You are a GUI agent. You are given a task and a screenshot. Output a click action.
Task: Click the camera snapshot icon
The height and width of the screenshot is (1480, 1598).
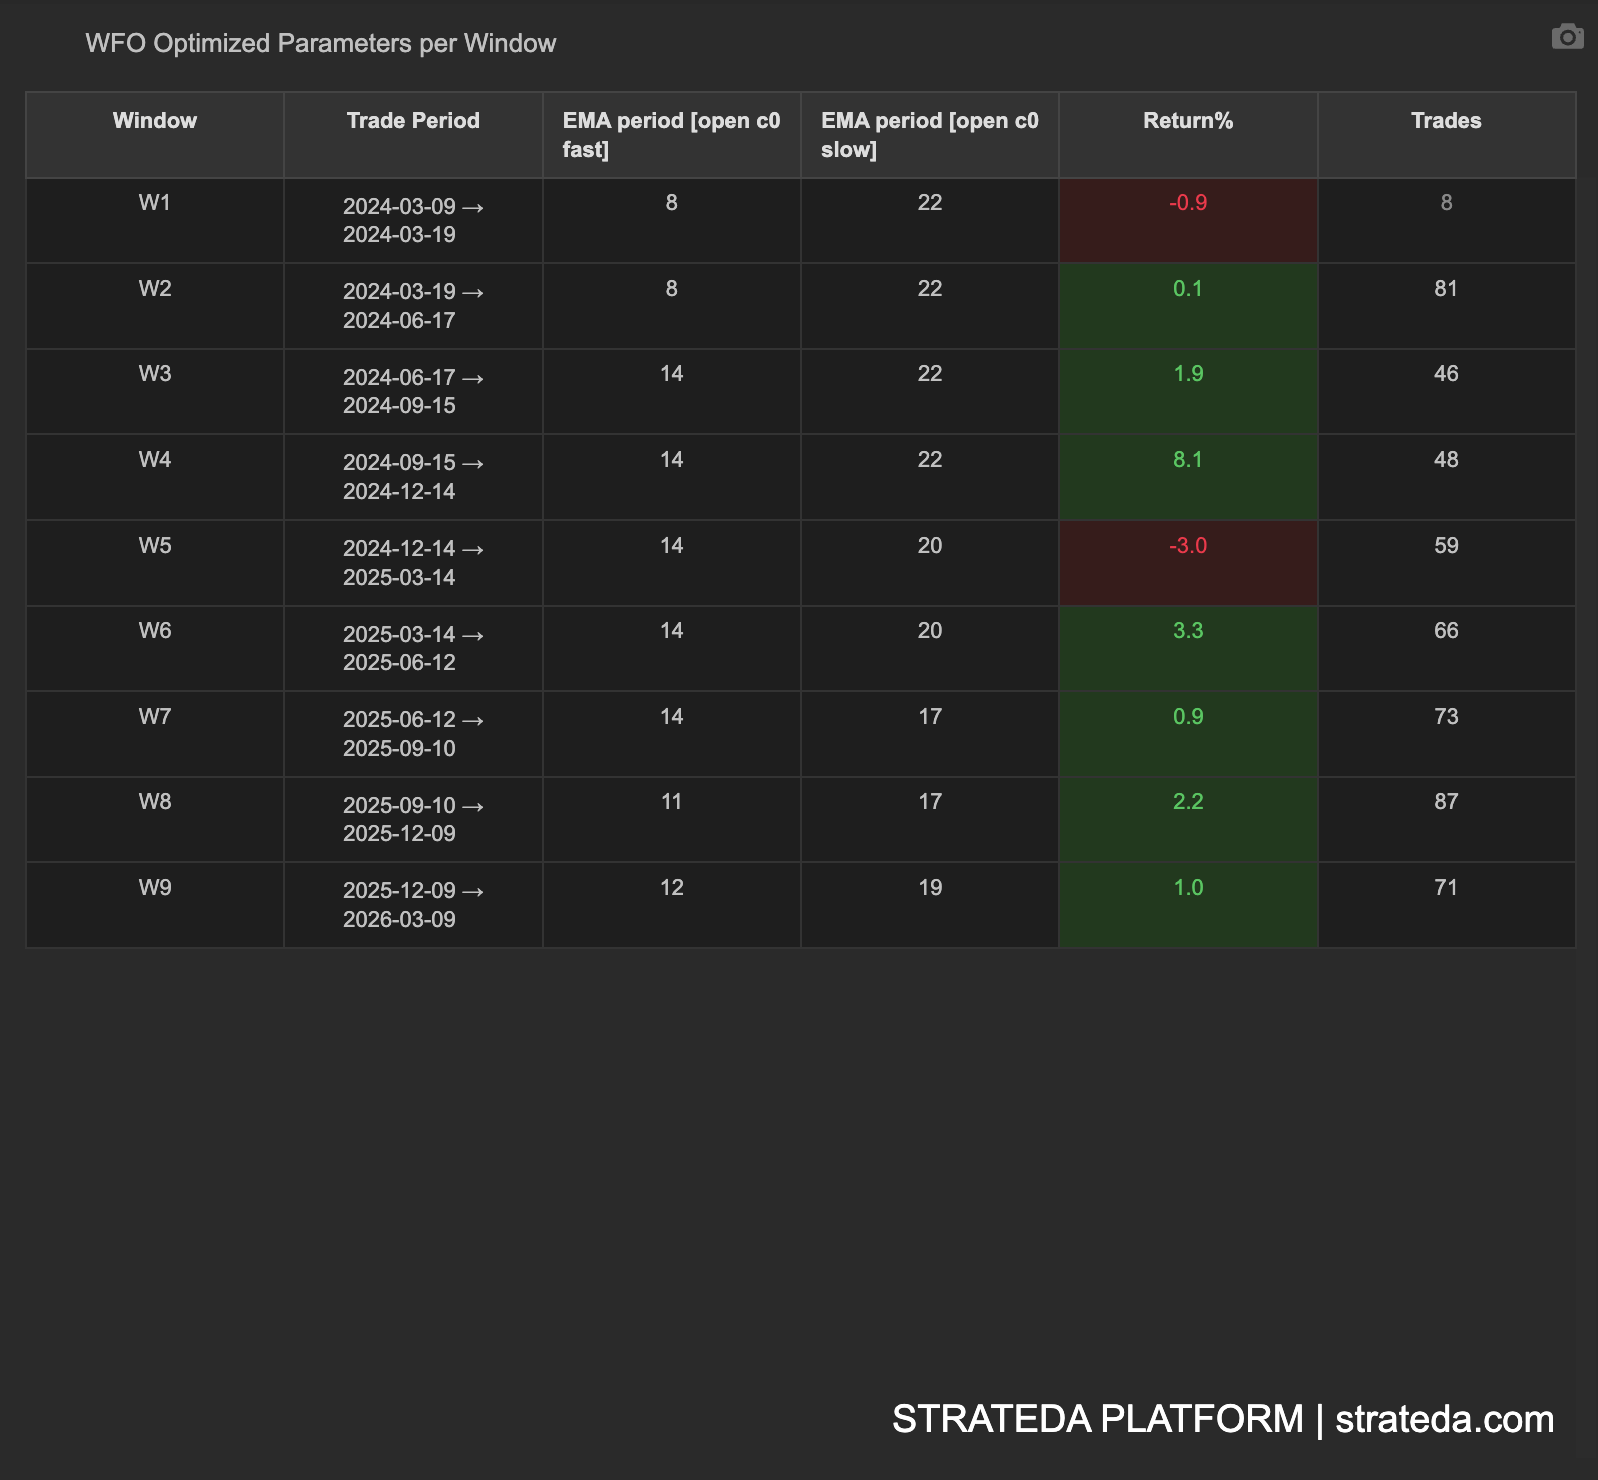1567,37
